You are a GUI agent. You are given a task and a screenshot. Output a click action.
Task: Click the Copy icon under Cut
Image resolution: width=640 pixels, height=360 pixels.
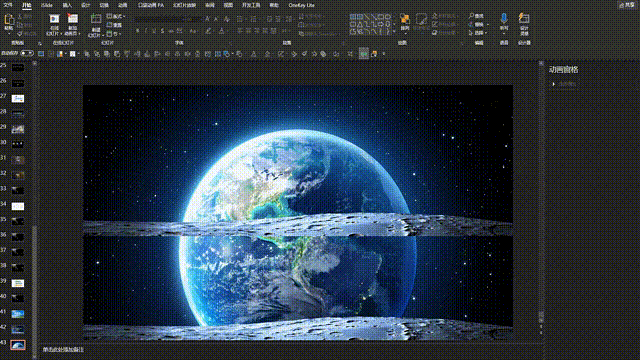coord(20,25)
